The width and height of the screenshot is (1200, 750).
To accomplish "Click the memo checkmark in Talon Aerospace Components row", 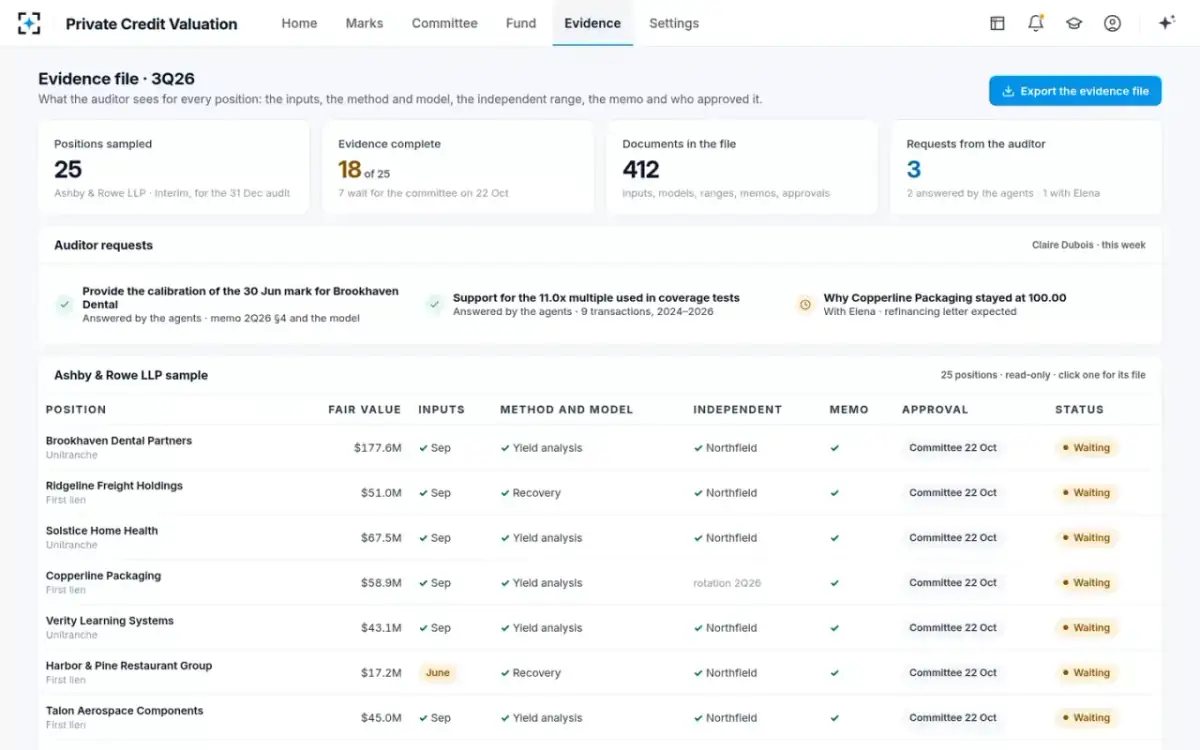I will pos(835,718).
